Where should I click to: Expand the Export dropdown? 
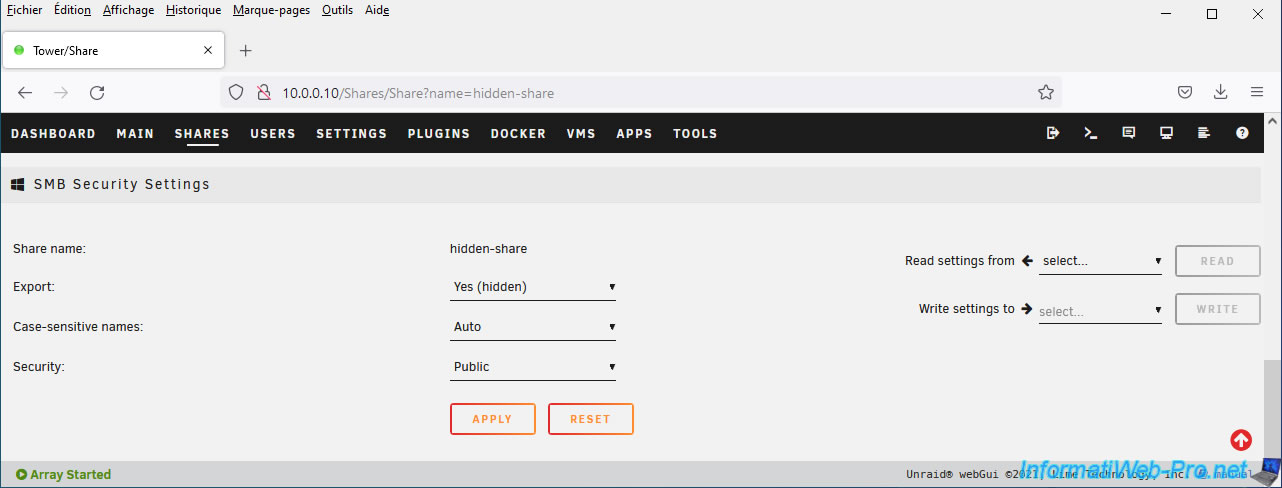(x=533, y=287)
